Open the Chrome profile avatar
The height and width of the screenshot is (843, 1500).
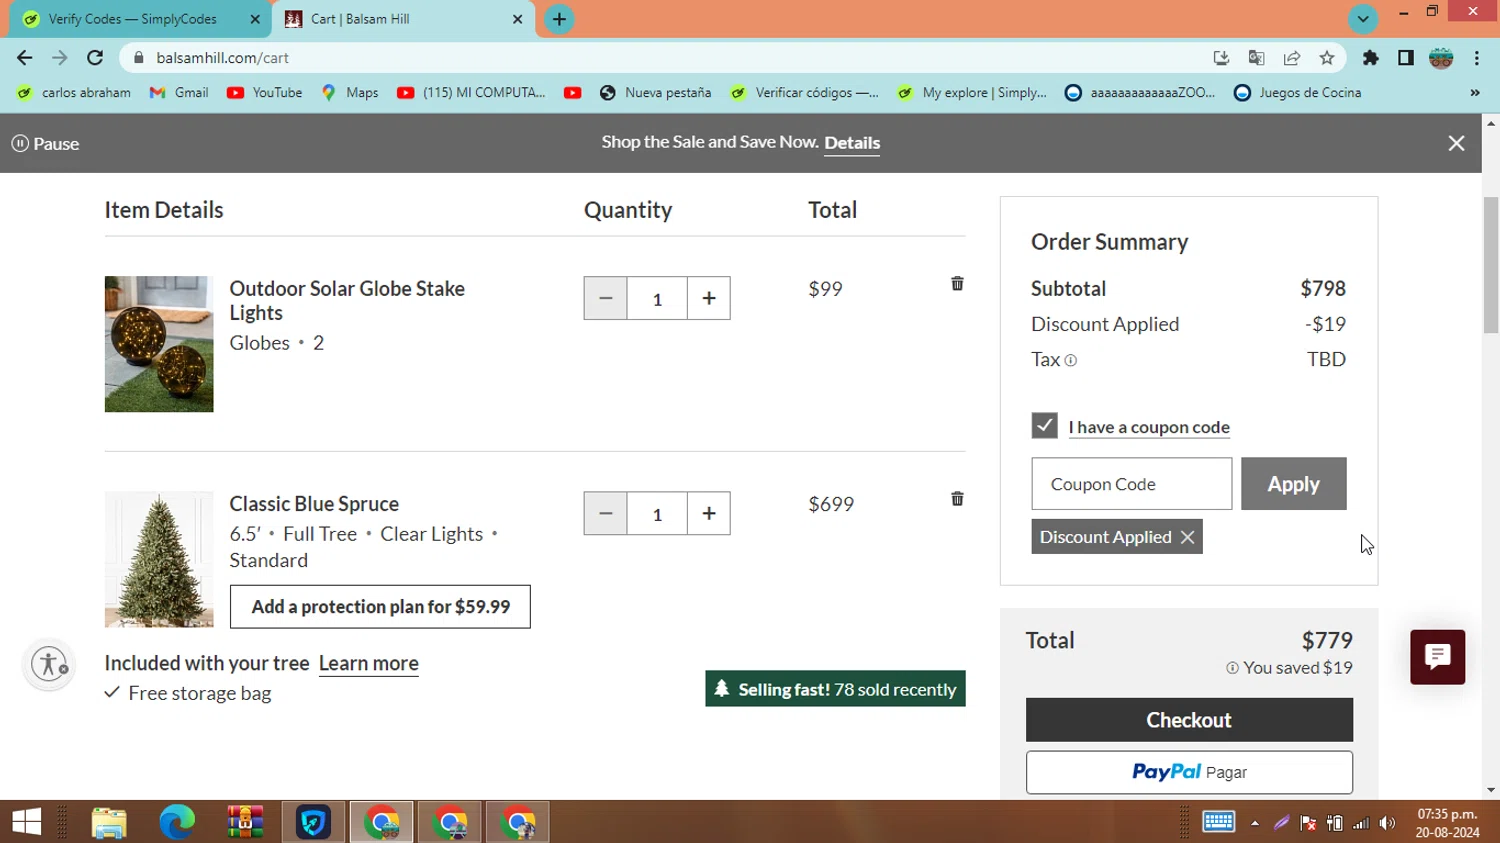click(x=1441, y=58)
